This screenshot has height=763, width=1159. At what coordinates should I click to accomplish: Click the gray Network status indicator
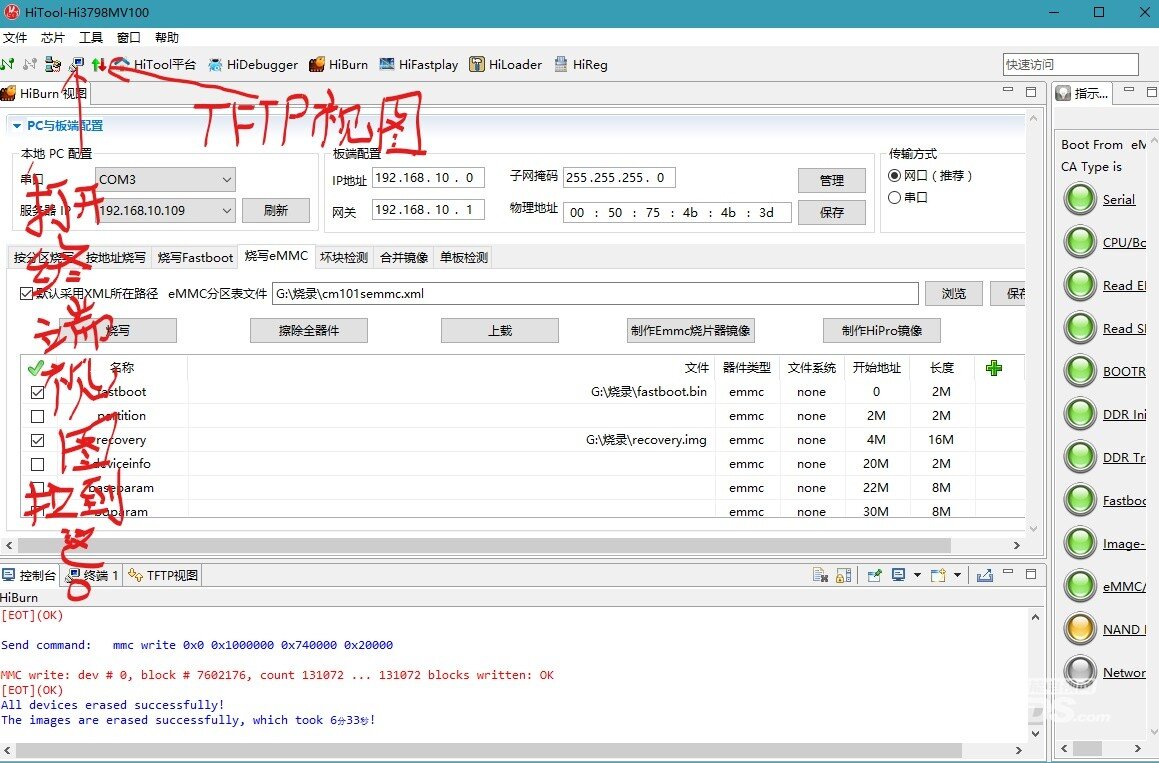point(1080,671)
